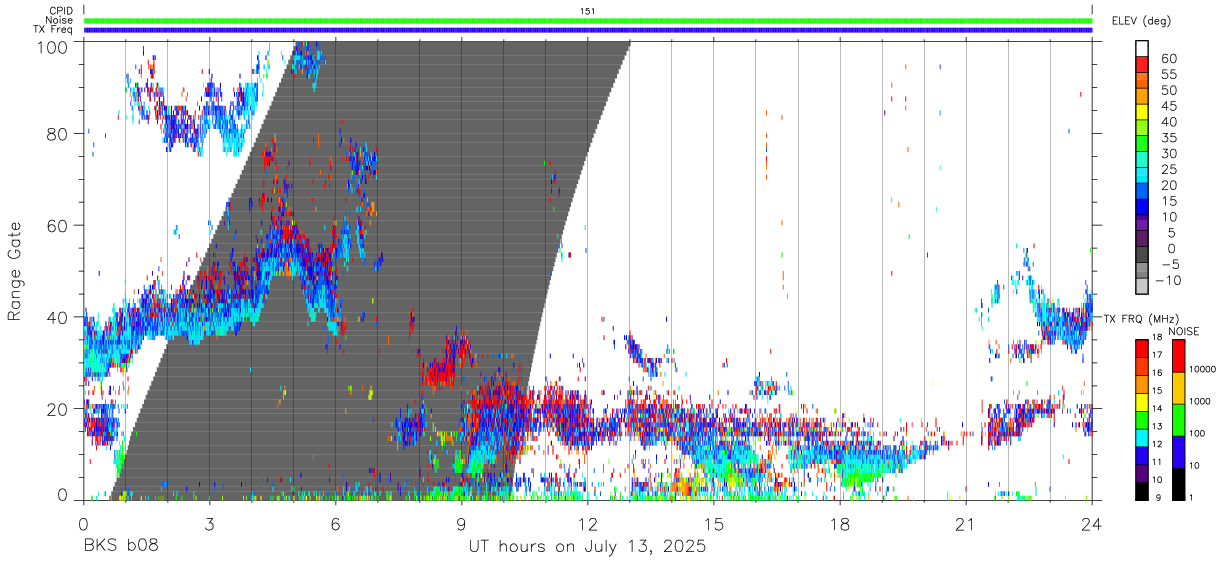Screen dimensions: 1228x567
Task: Click the 10000 label on NOISE colorbar
Action: [1202, 370]
